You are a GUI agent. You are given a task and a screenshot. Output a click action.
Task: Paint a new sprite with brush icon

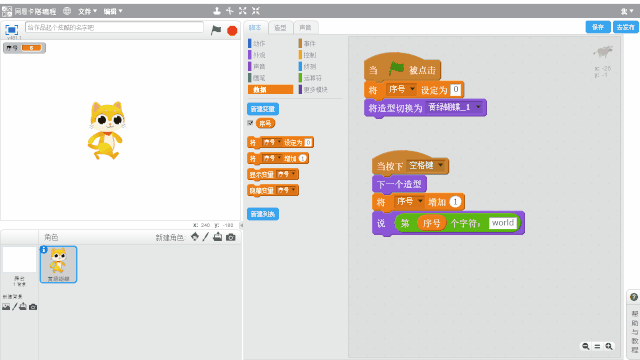pos(206,237)
